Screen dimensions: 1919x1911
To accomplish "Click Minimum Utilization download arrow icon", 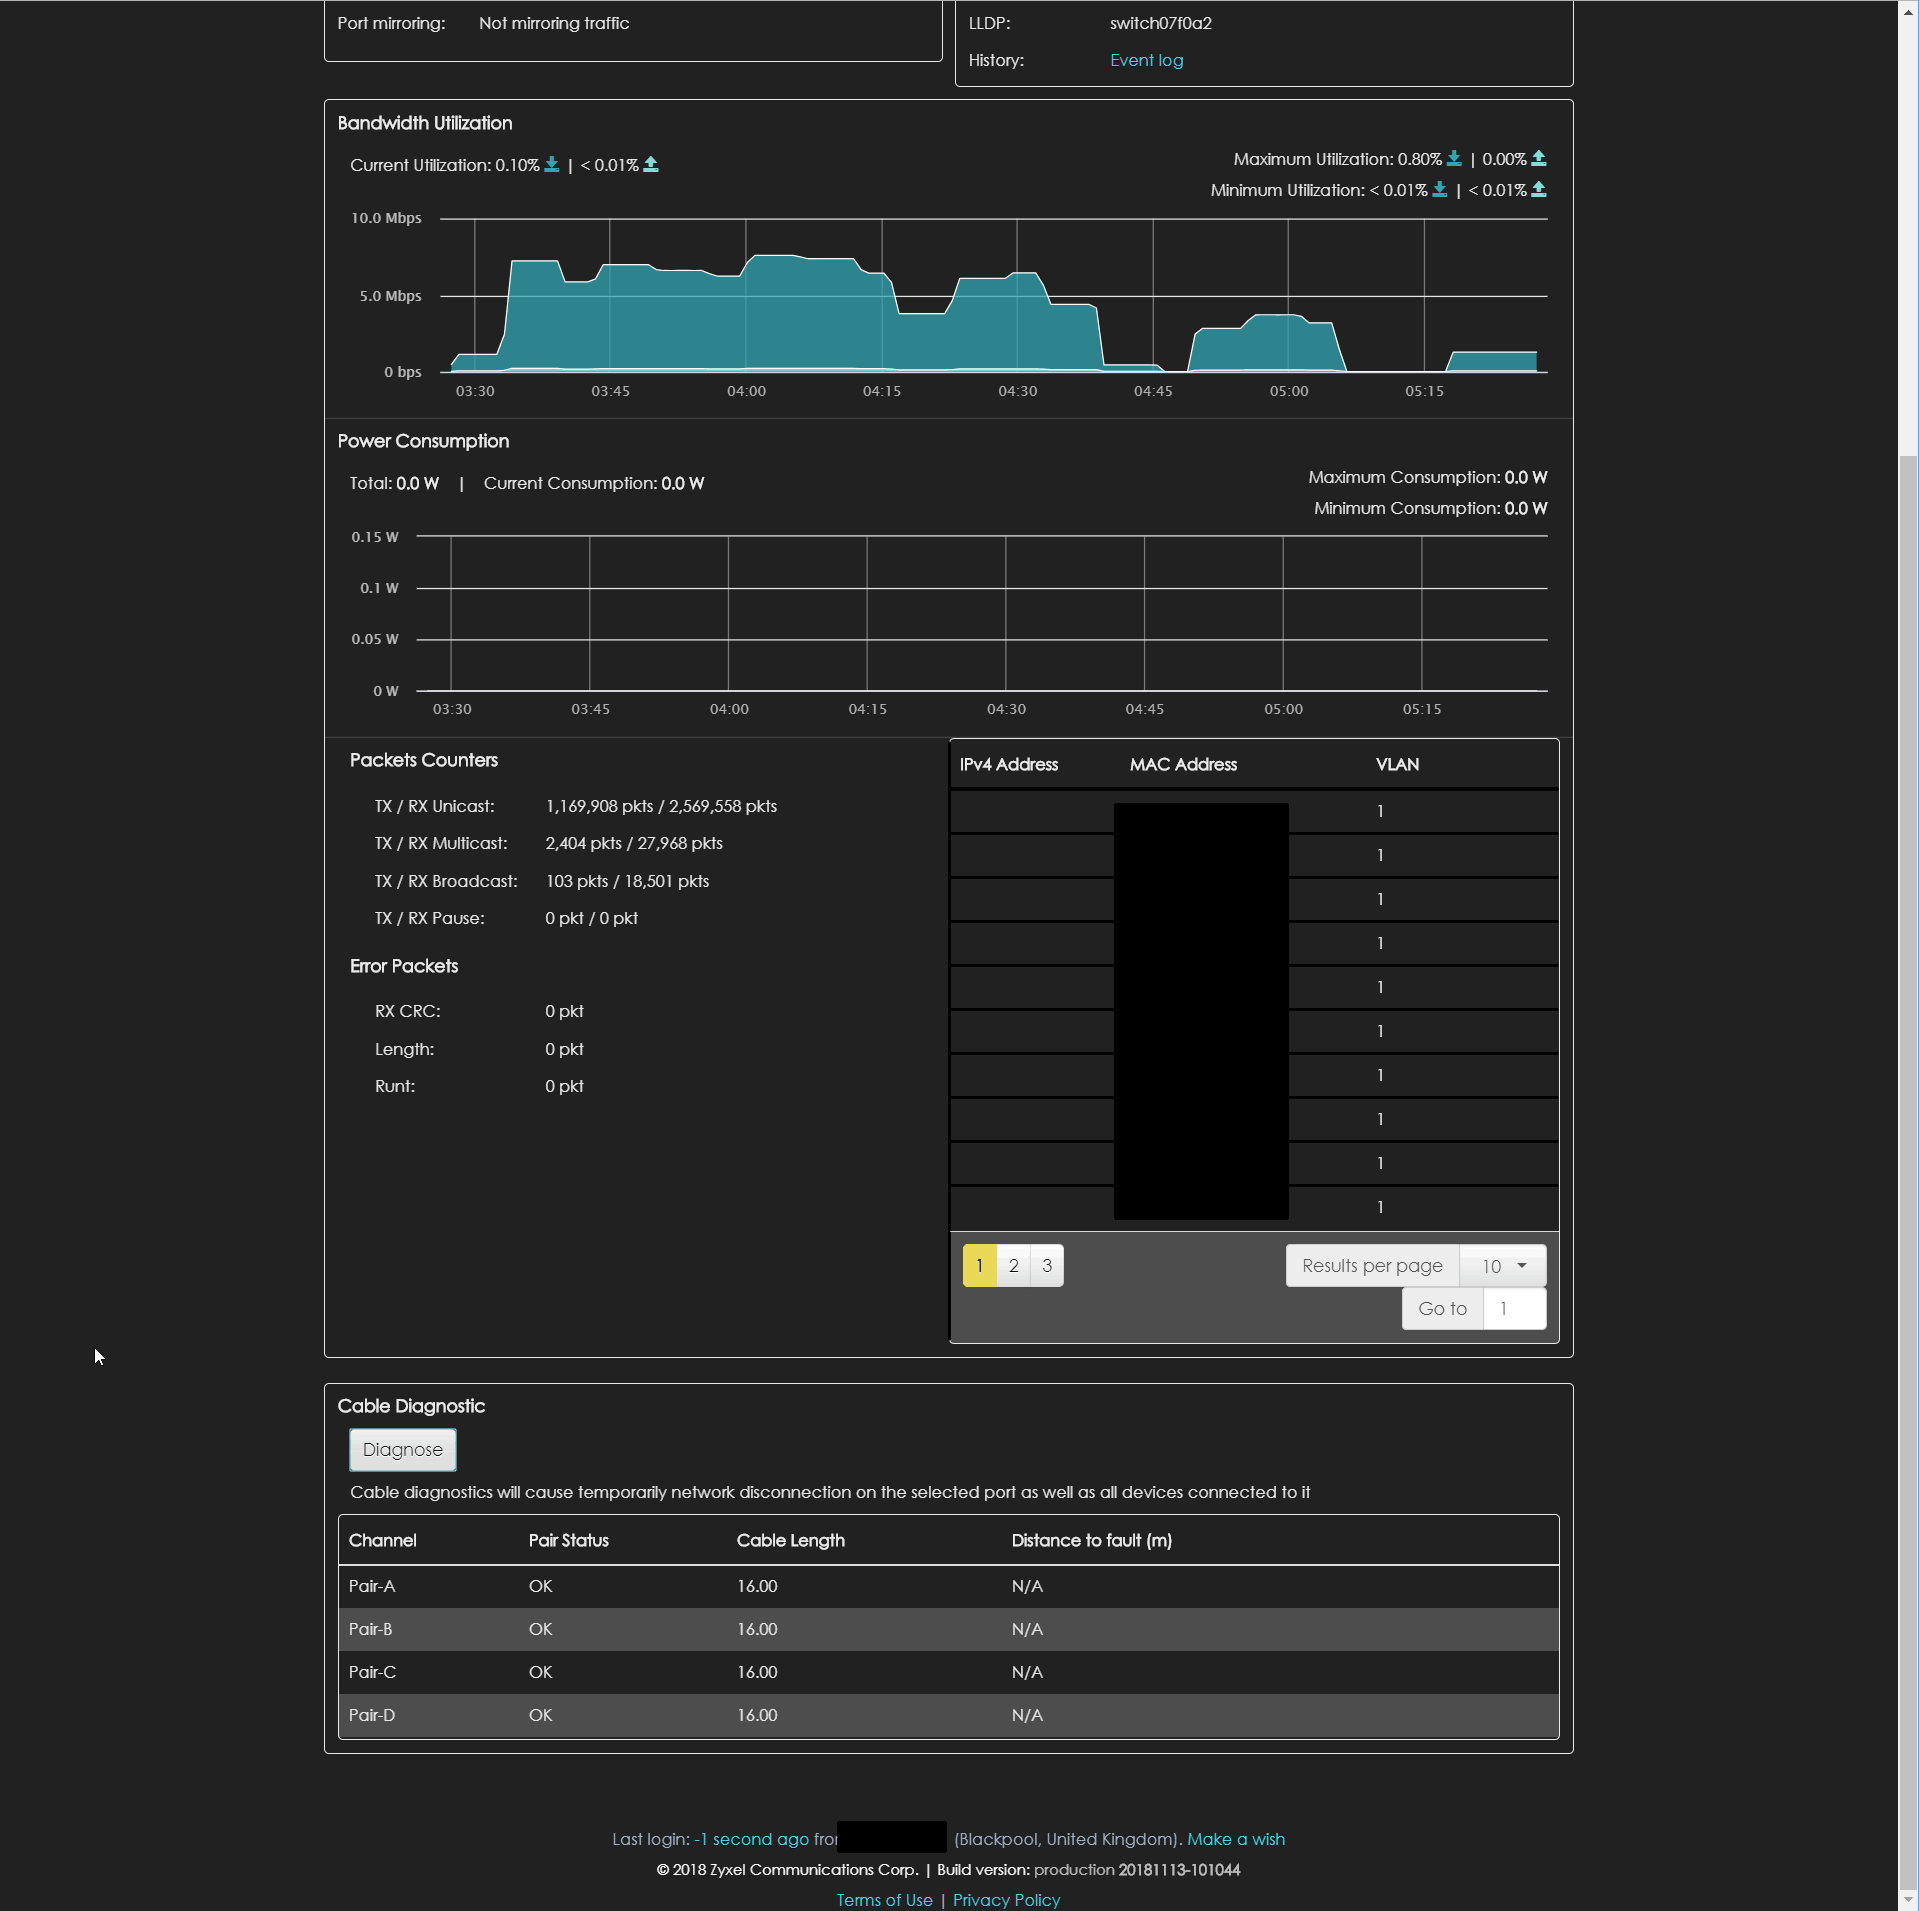I will coord(1440,190).
